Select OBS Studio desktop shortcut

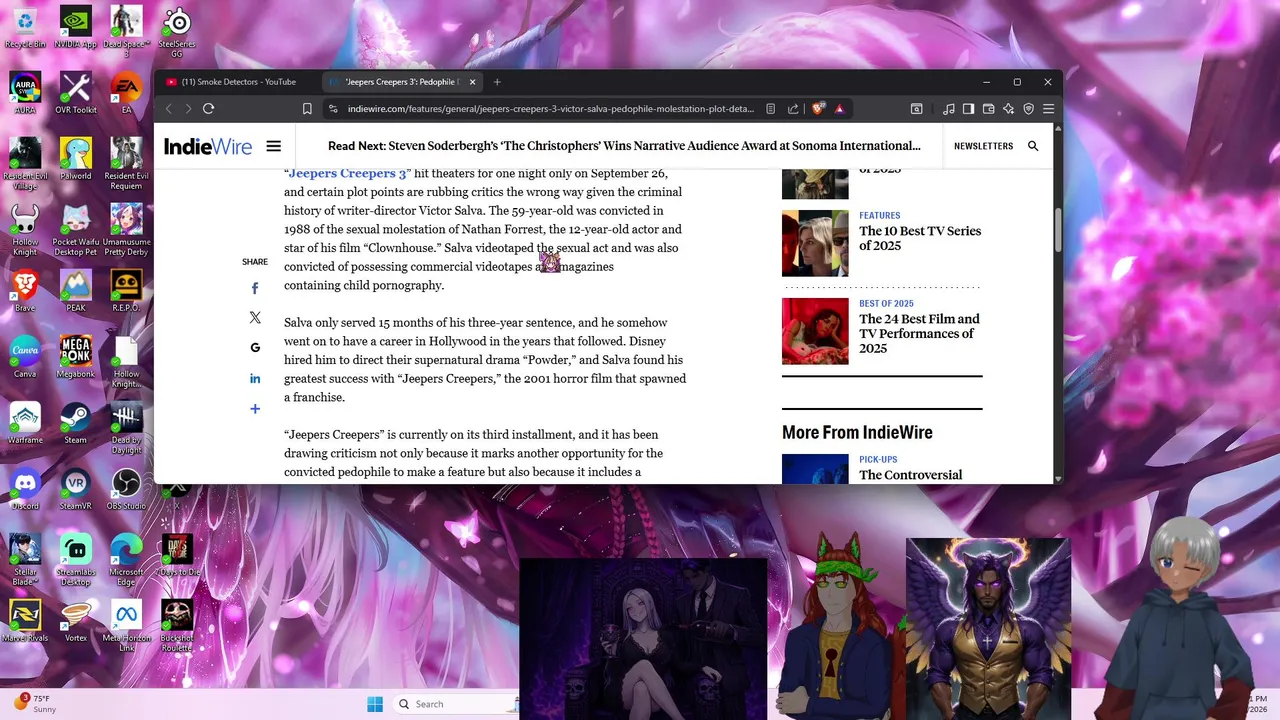(x=126, y=489)
